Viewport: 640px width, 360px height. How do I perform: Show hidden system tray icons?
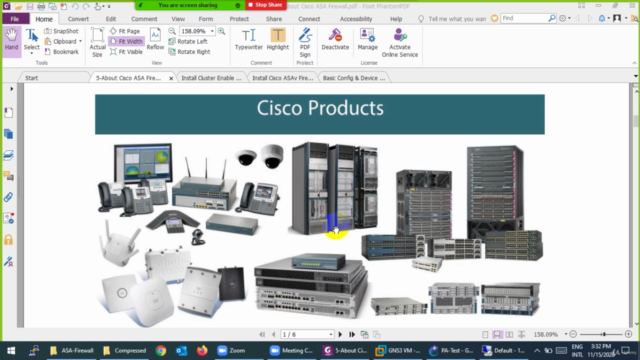537,351
